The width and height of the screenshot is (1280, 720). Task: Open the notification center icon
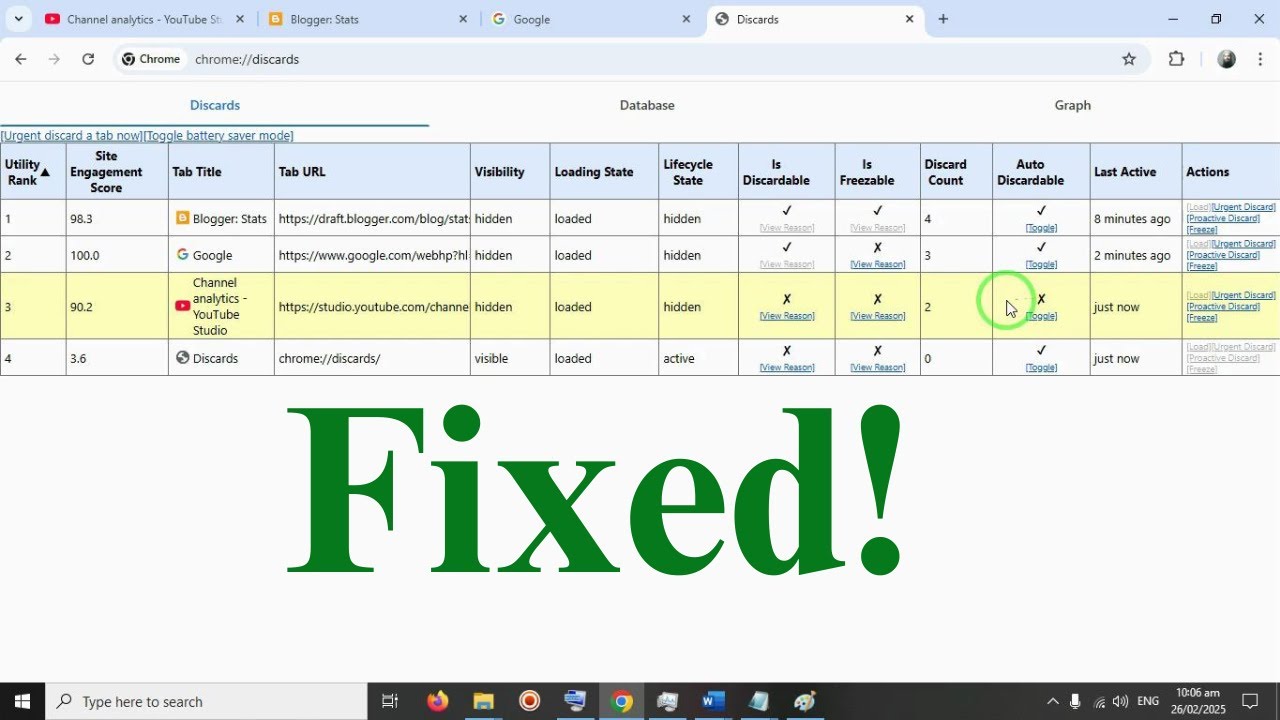click(x=1249, y=701)
